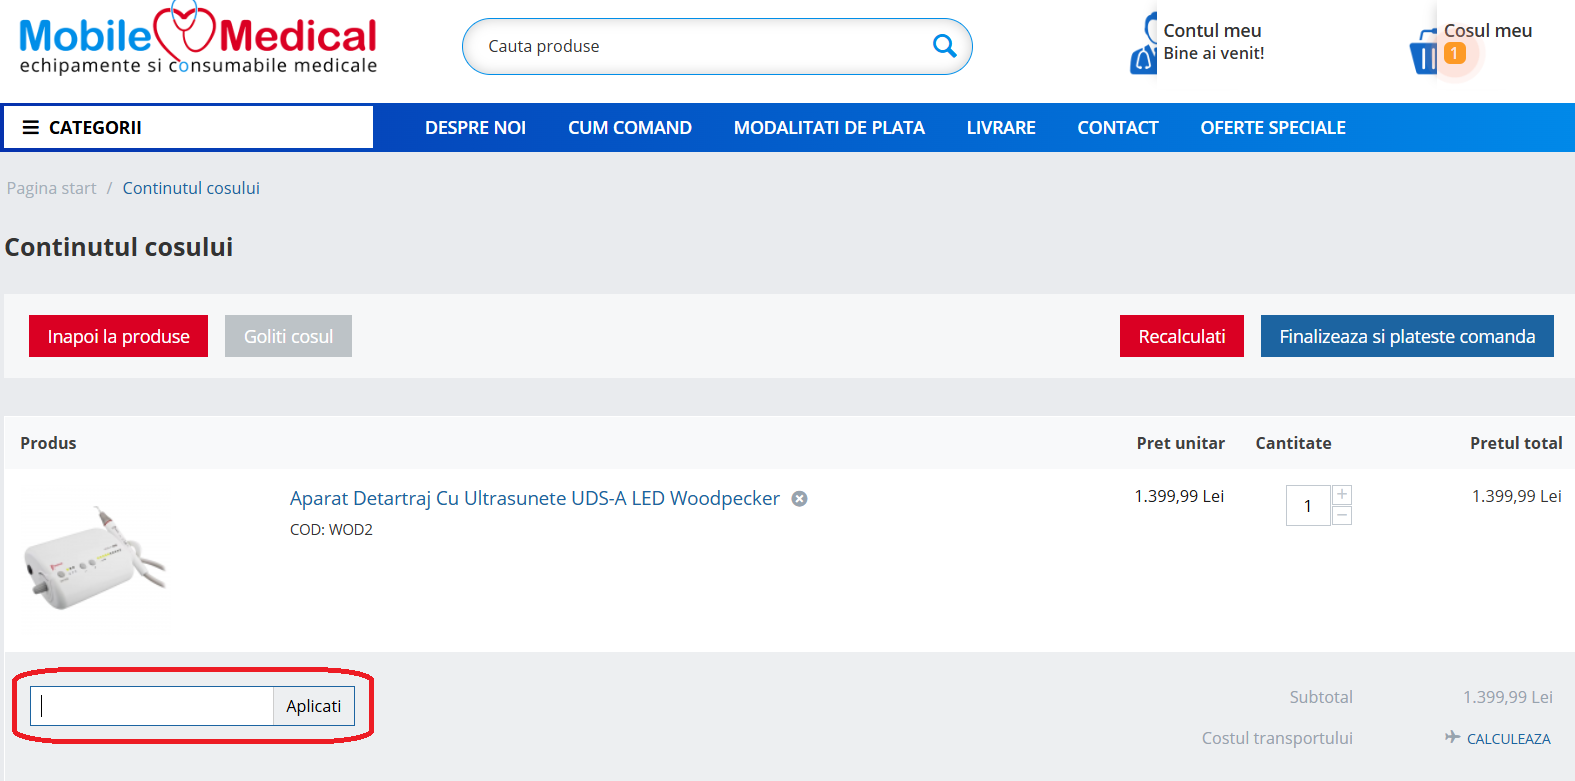Click Recalculati button

1181,336
